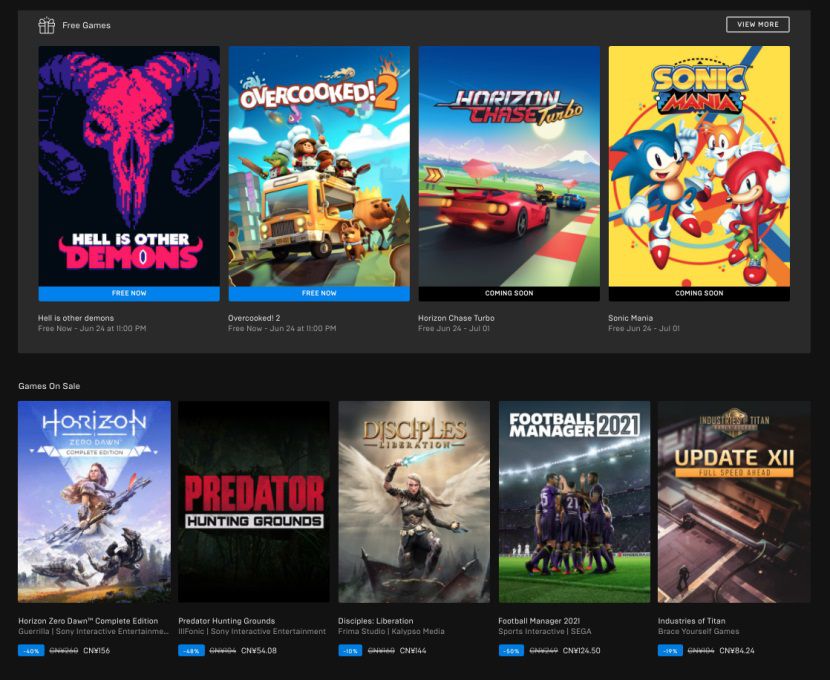Open the Hell is Other Demons cover art

(x=129, y=166)
